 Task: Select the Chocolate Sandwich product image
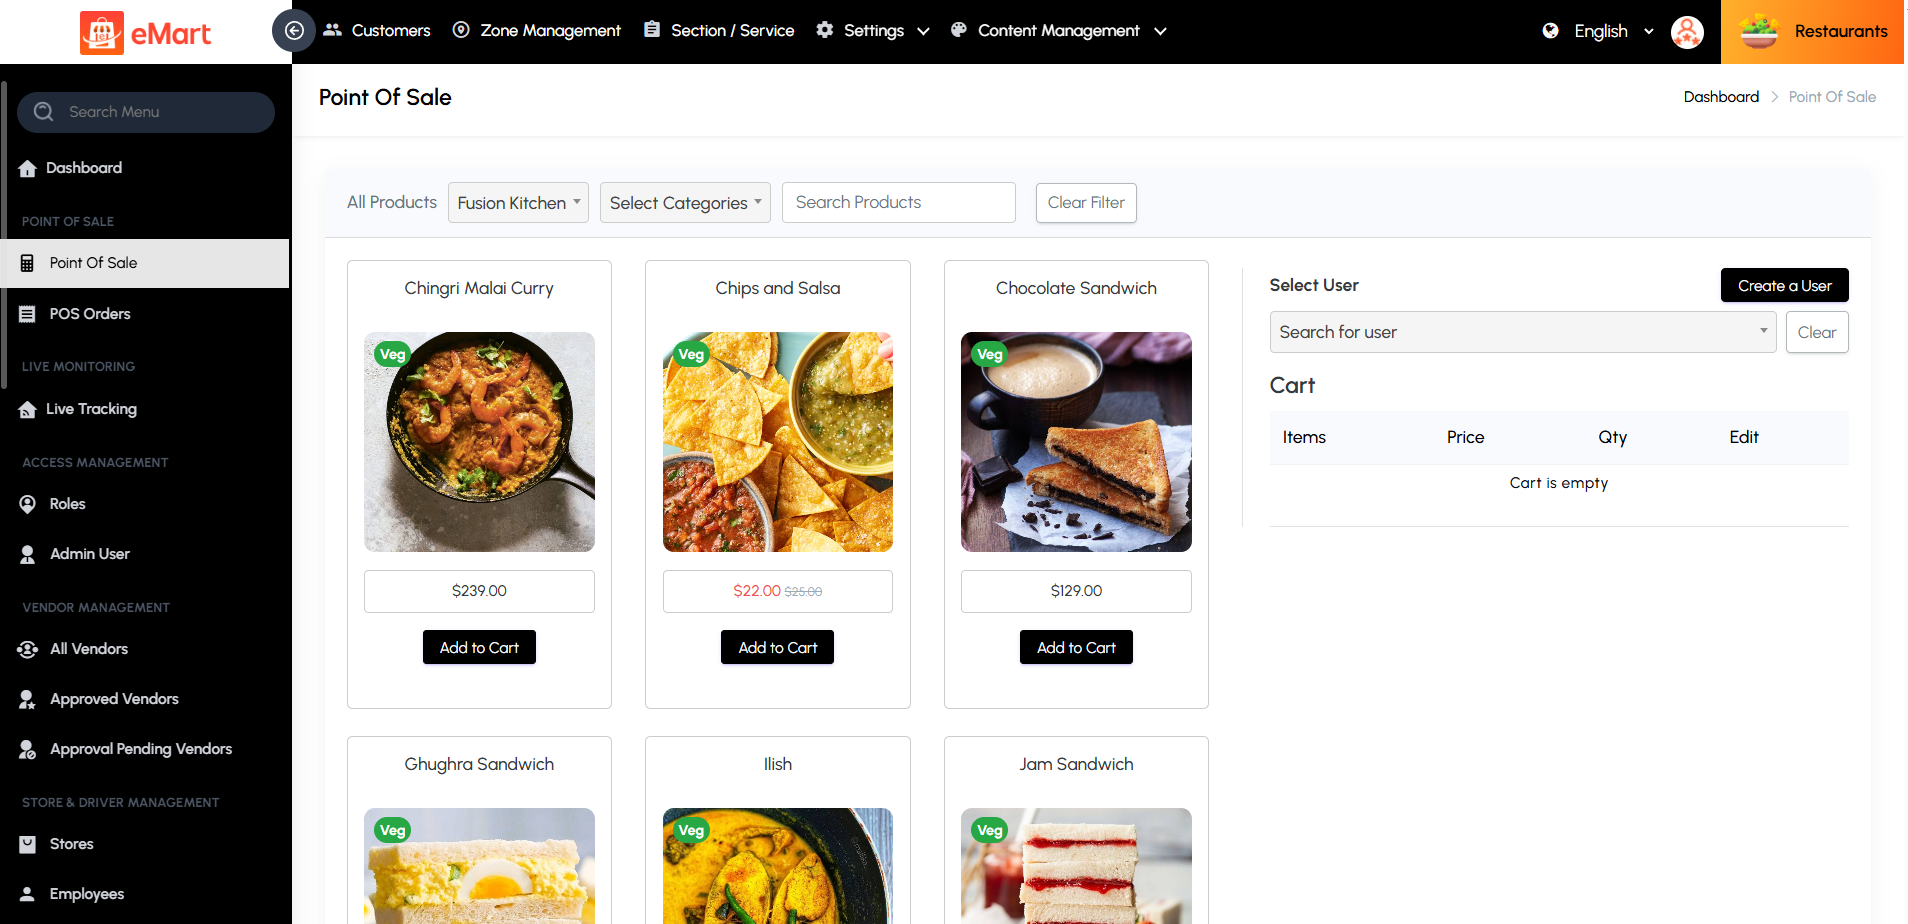point(1076,442)
